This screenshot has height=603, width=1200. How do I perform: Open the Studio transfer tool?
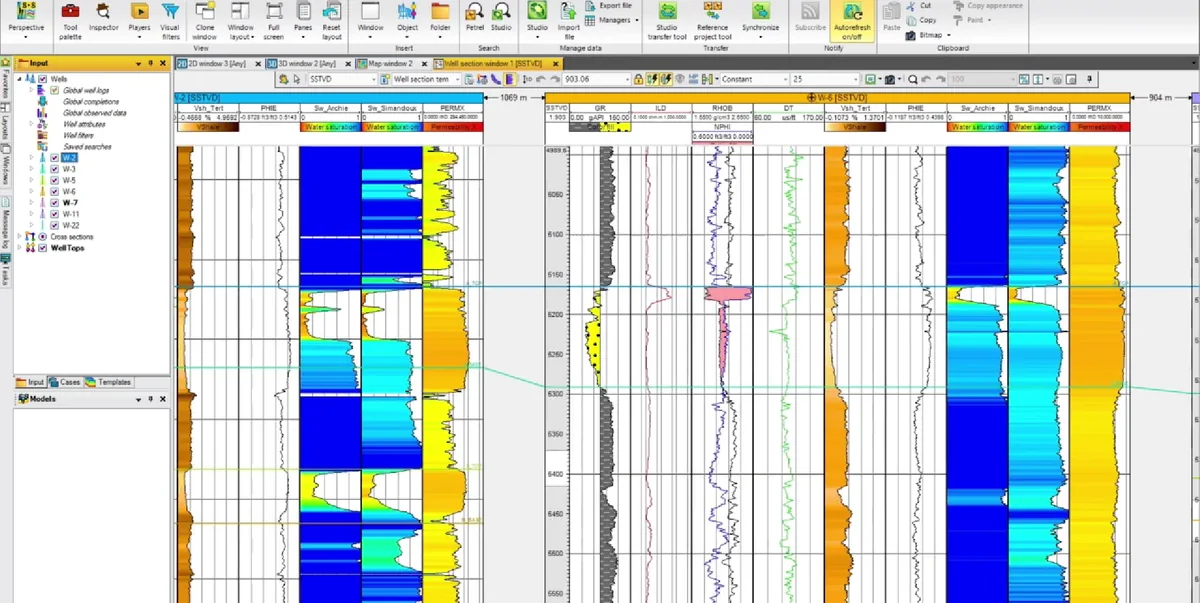point(666,20)
